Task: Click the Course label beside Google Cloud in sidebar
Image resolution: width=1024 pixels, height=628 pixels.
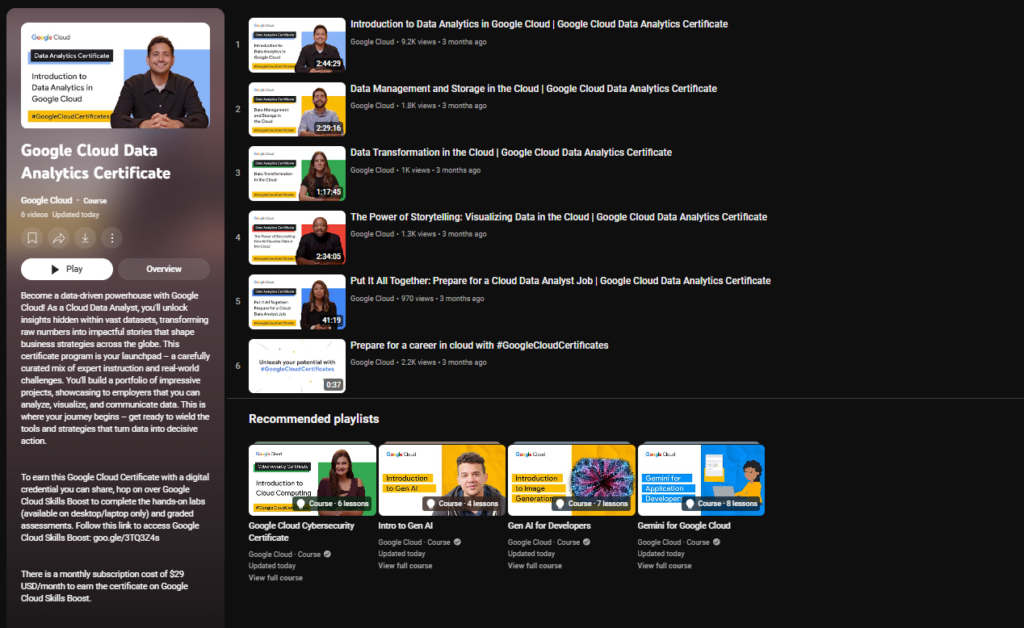Action: pyautogui.click(x=95, y=201)
